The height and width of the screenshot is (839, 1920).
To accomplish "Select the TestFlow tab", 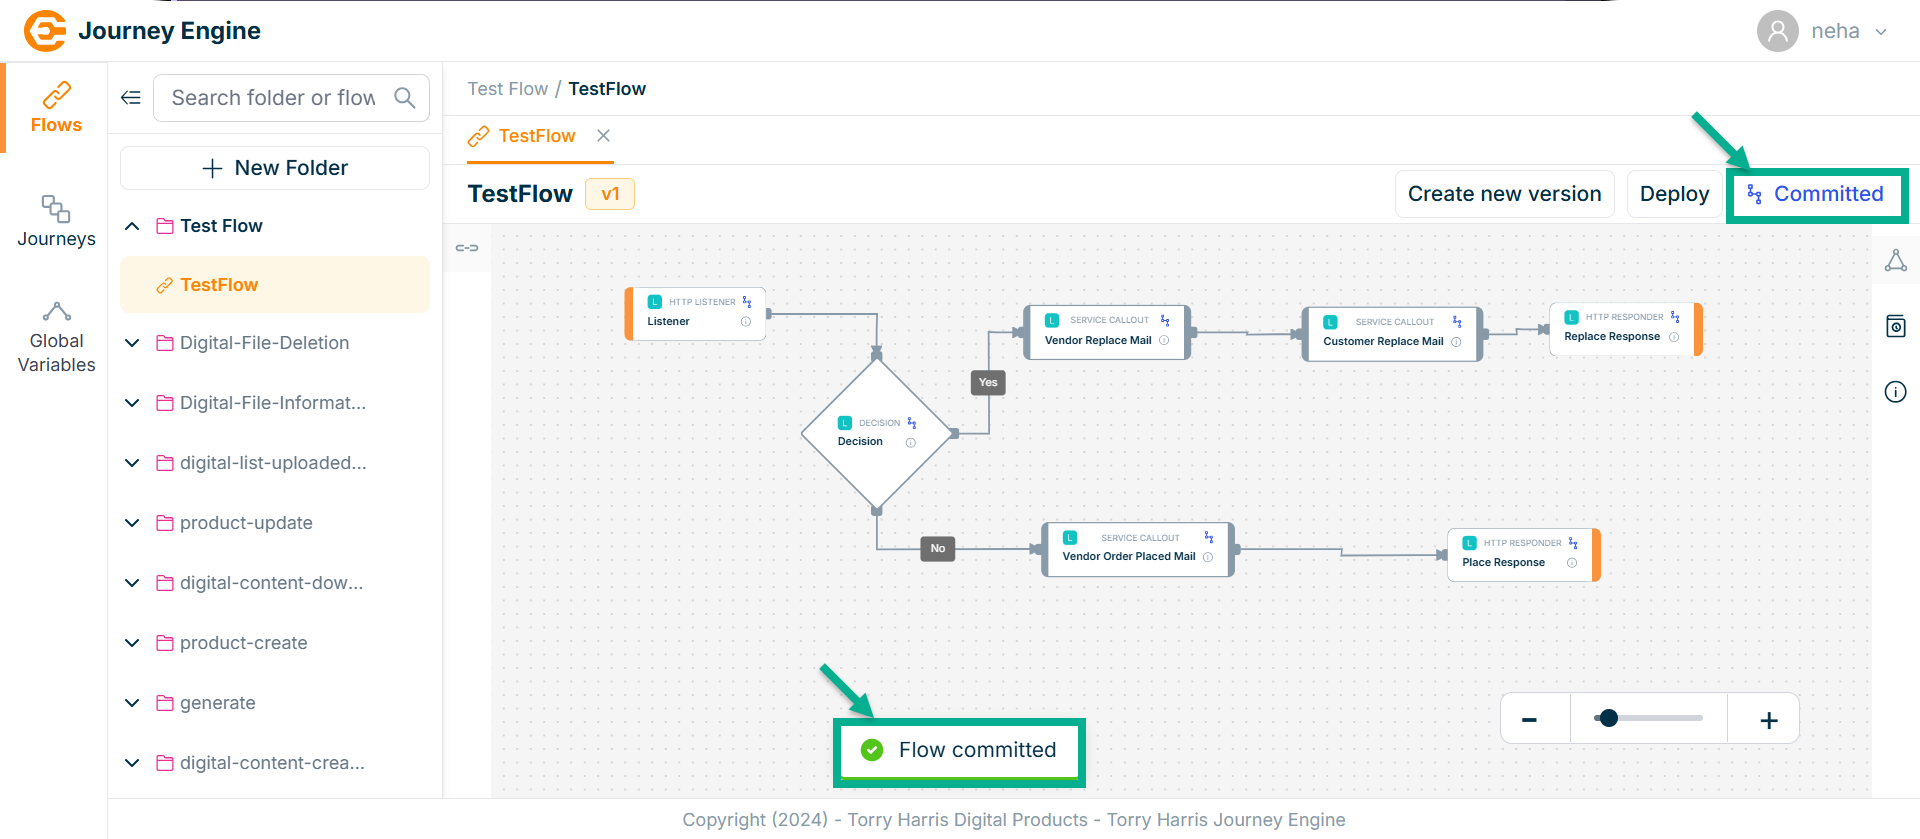I will tap(536, 136).
